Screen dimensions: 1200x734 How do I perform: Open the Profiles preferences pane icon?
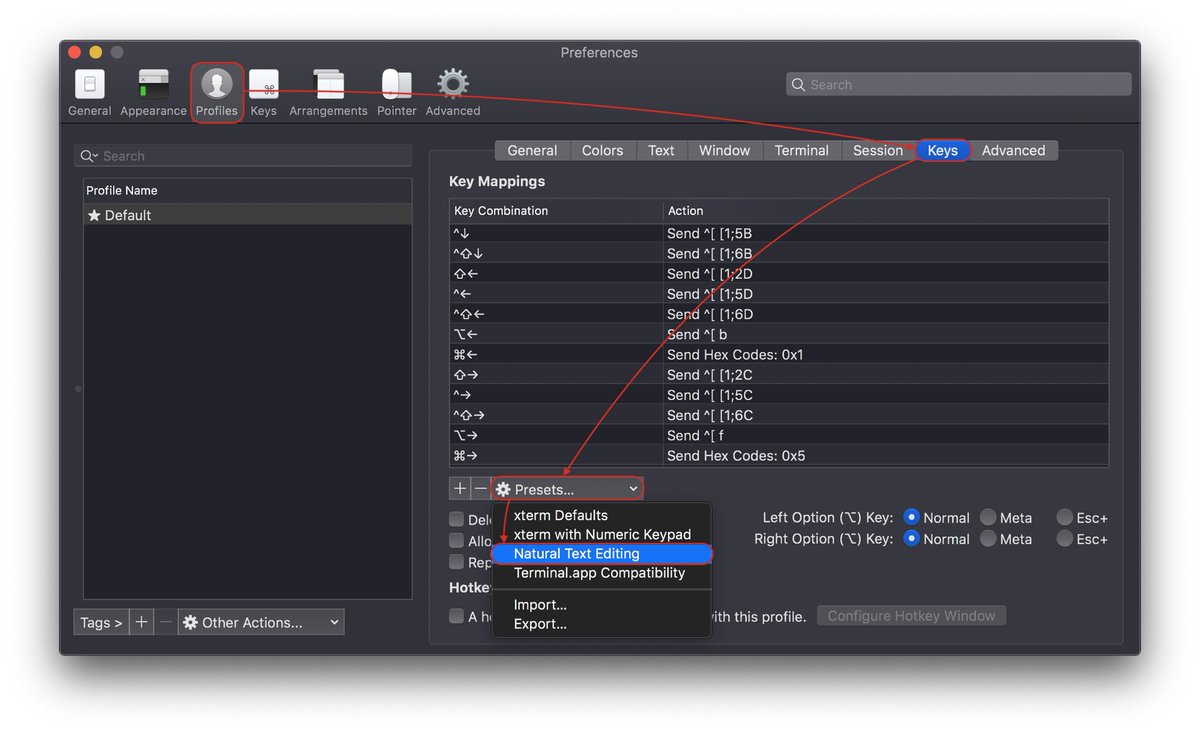coord(217,84)
